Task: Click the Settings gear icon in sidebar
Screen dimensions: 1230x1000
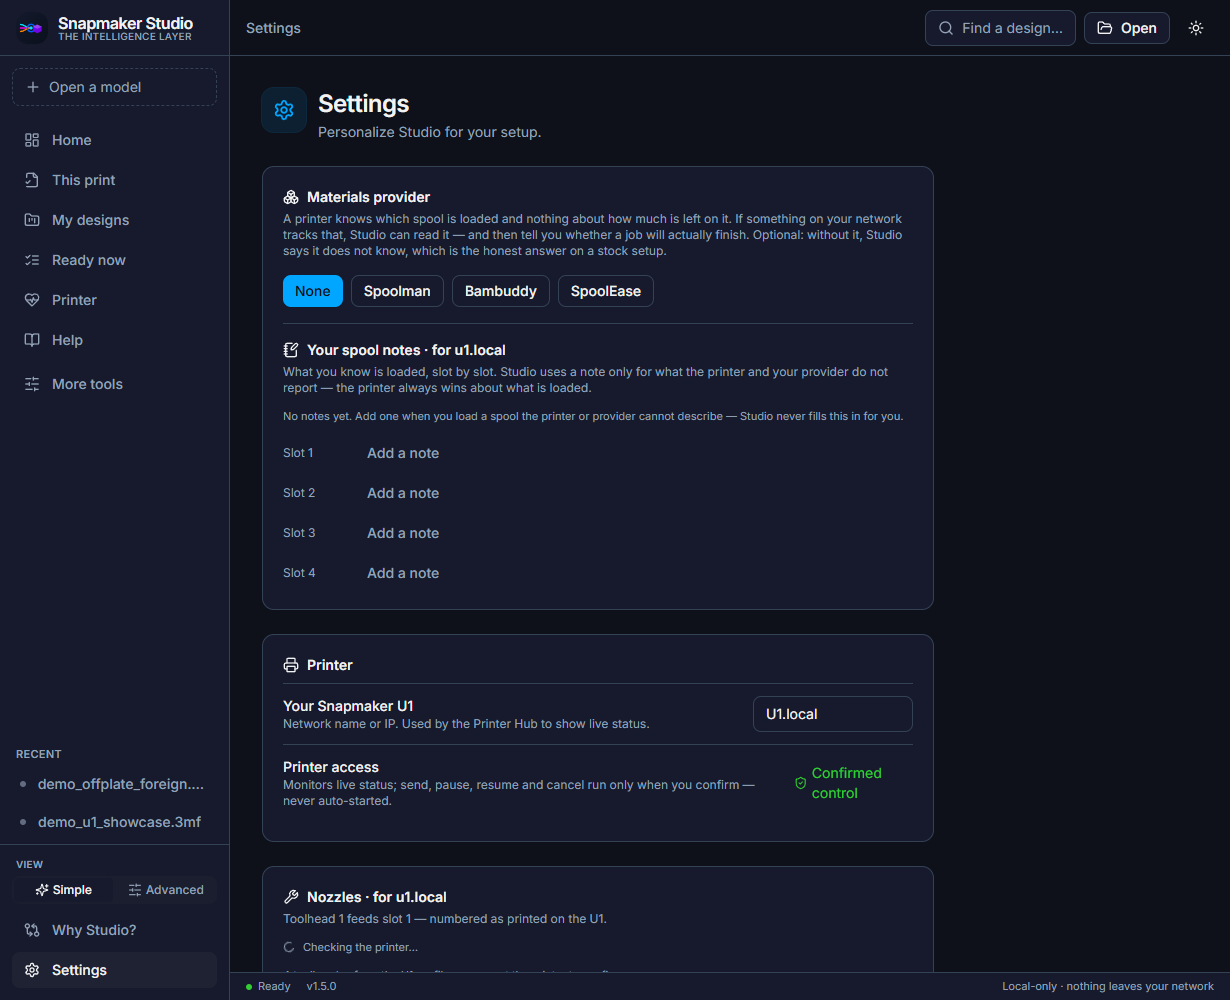Action: click(32, 970)
